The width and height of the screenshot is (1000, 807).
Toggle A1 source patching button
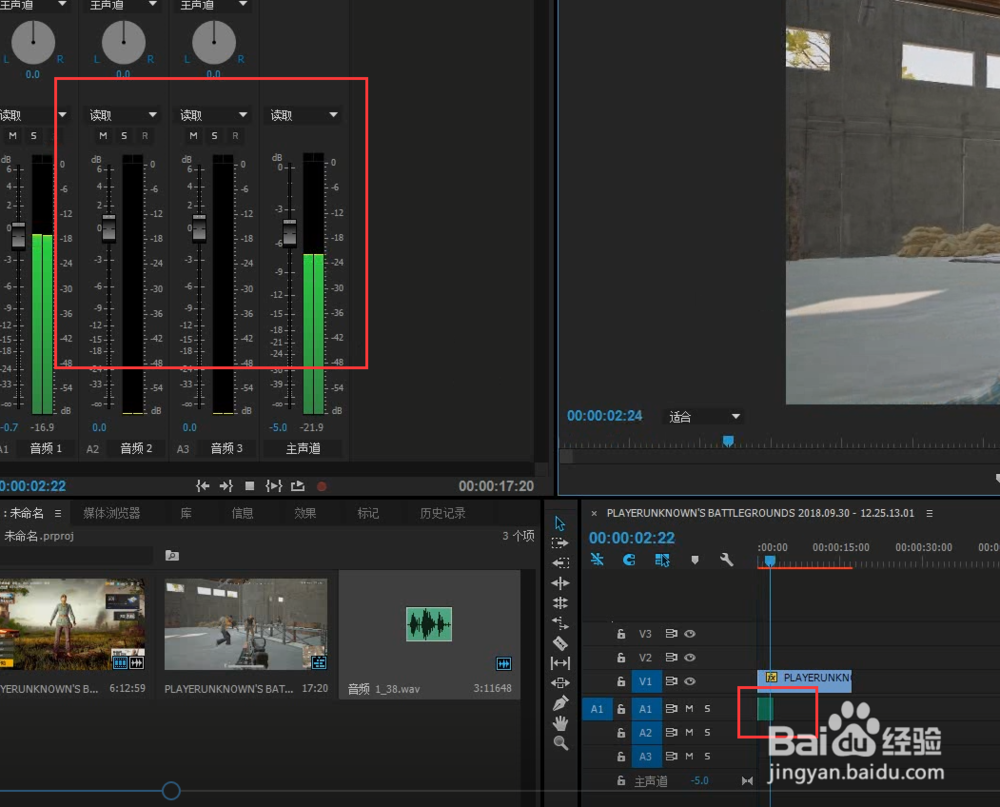pyautogui.click(x=597, y=709)
